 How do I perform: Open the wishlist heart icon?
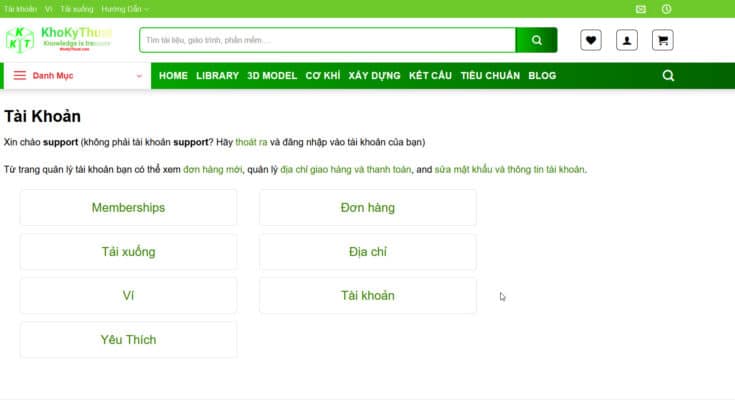point(591,40)
